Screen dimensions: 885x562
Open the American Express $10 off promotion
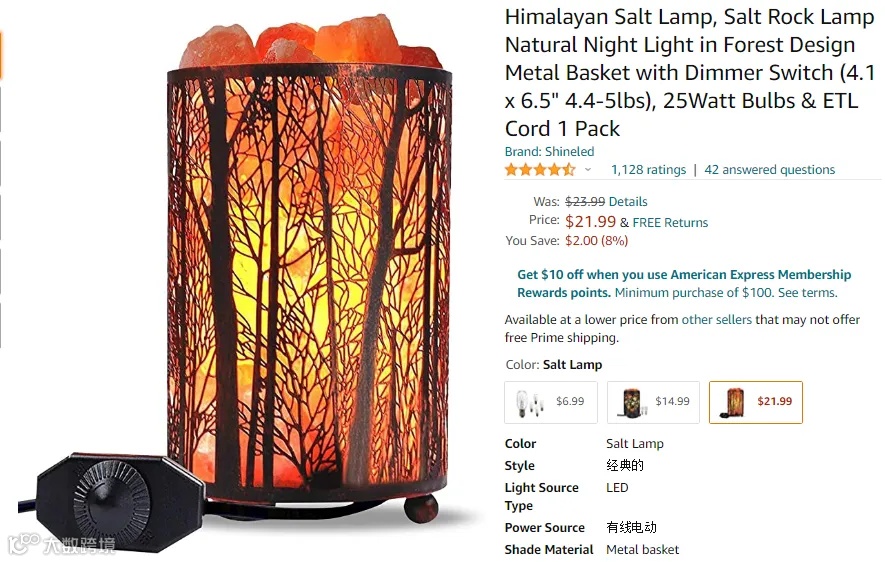click(684, 284)
